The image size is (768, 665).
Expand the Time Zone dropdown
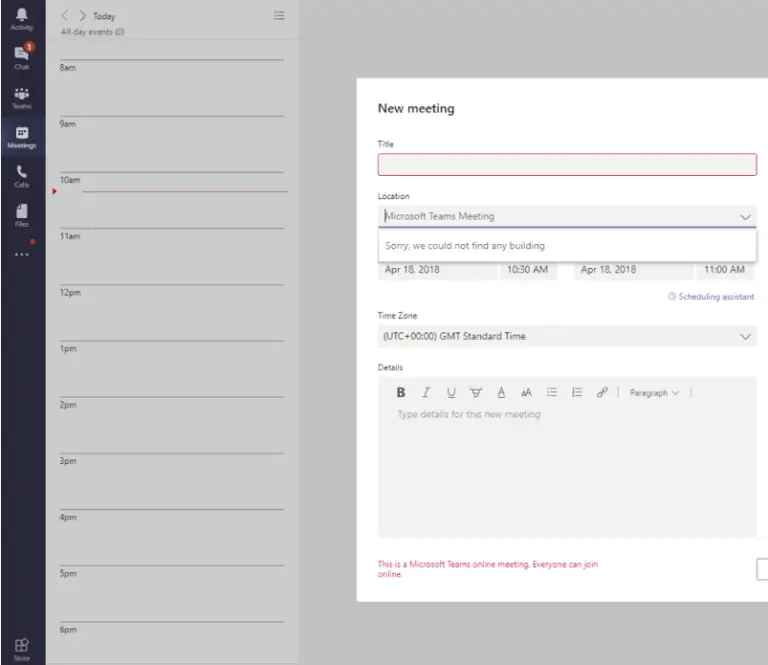(745, 337)
